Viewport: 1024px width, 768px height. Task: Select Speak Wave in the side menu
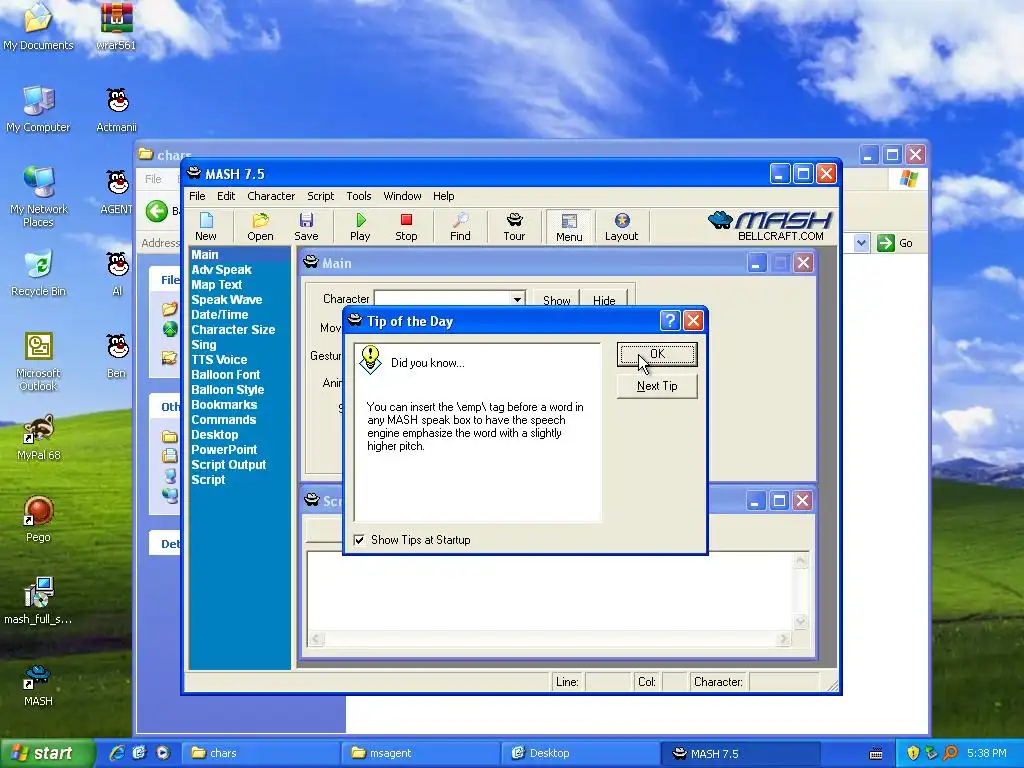point(227,300)
